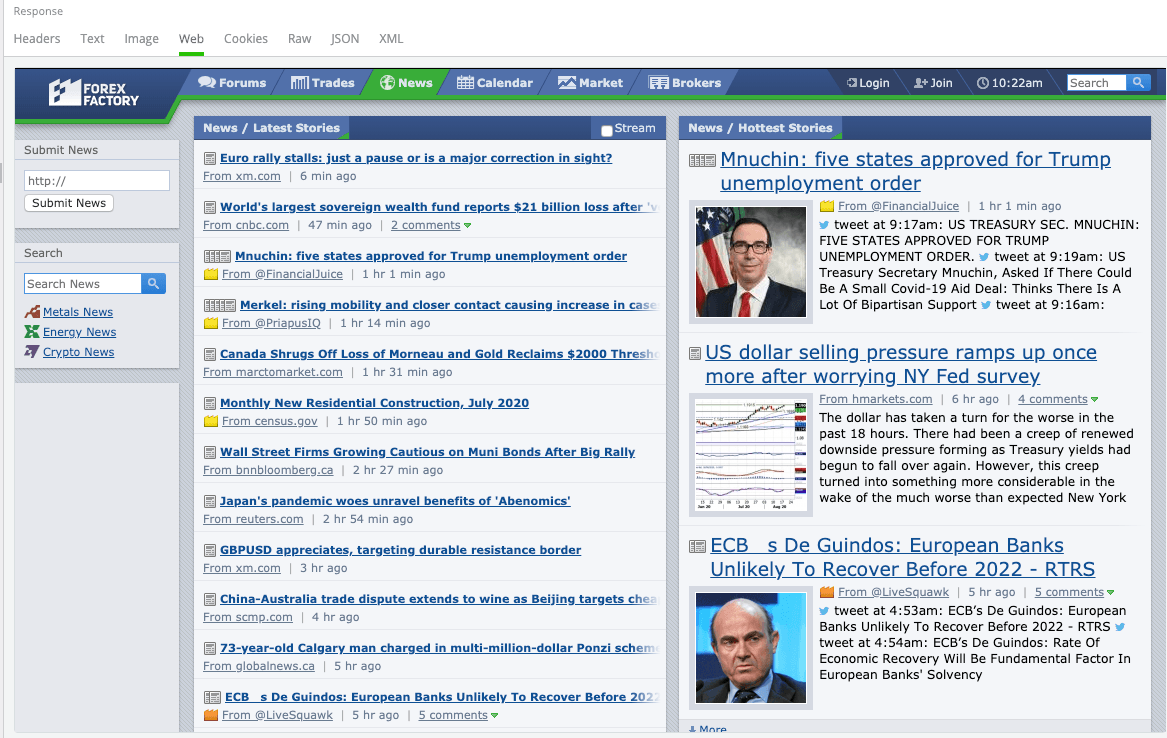The width and height of the screenshot is (1167, 738).
Task: Switch to the Text response tab
Action: 92,39
